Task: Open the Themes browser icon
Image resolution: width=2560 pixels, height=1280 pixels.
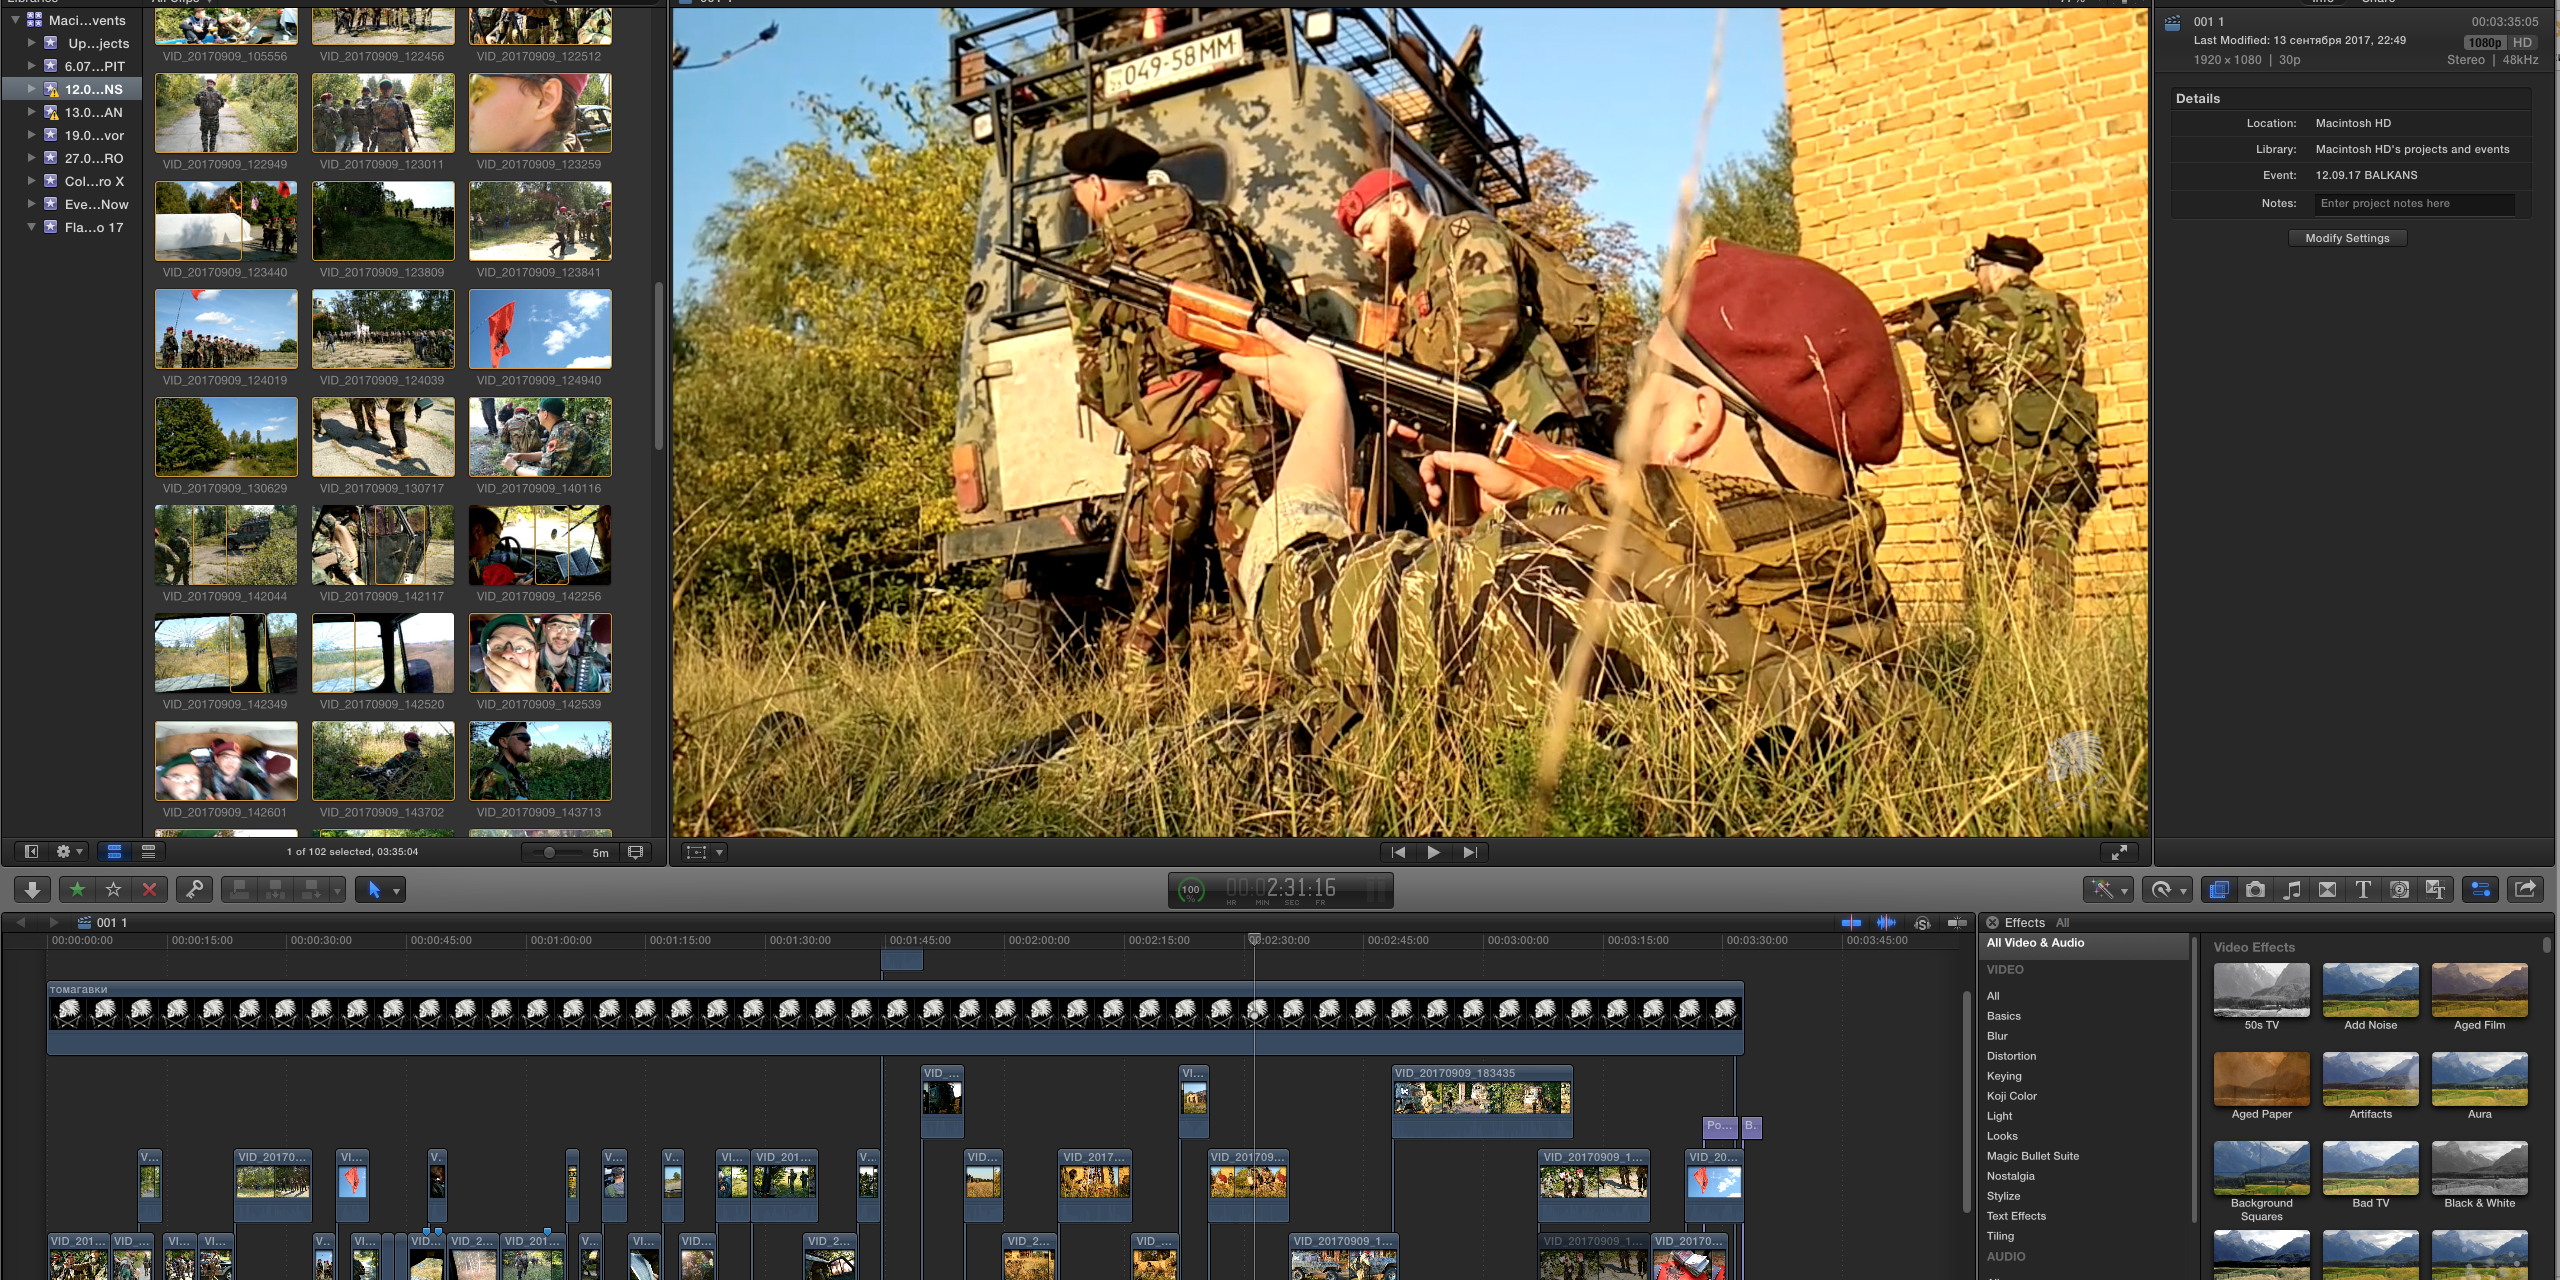Action: pos(2435,889)
